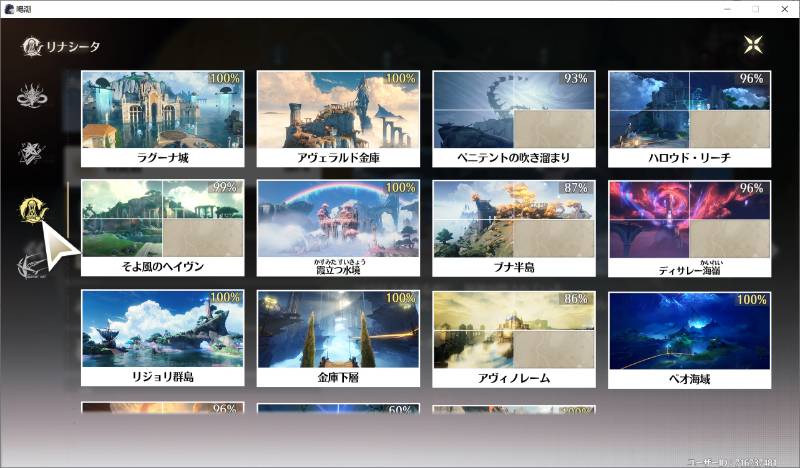Click the 86% progress on アヴィノレーム
Viewport: 800px width, 468px height.
(x=576, y=299)
